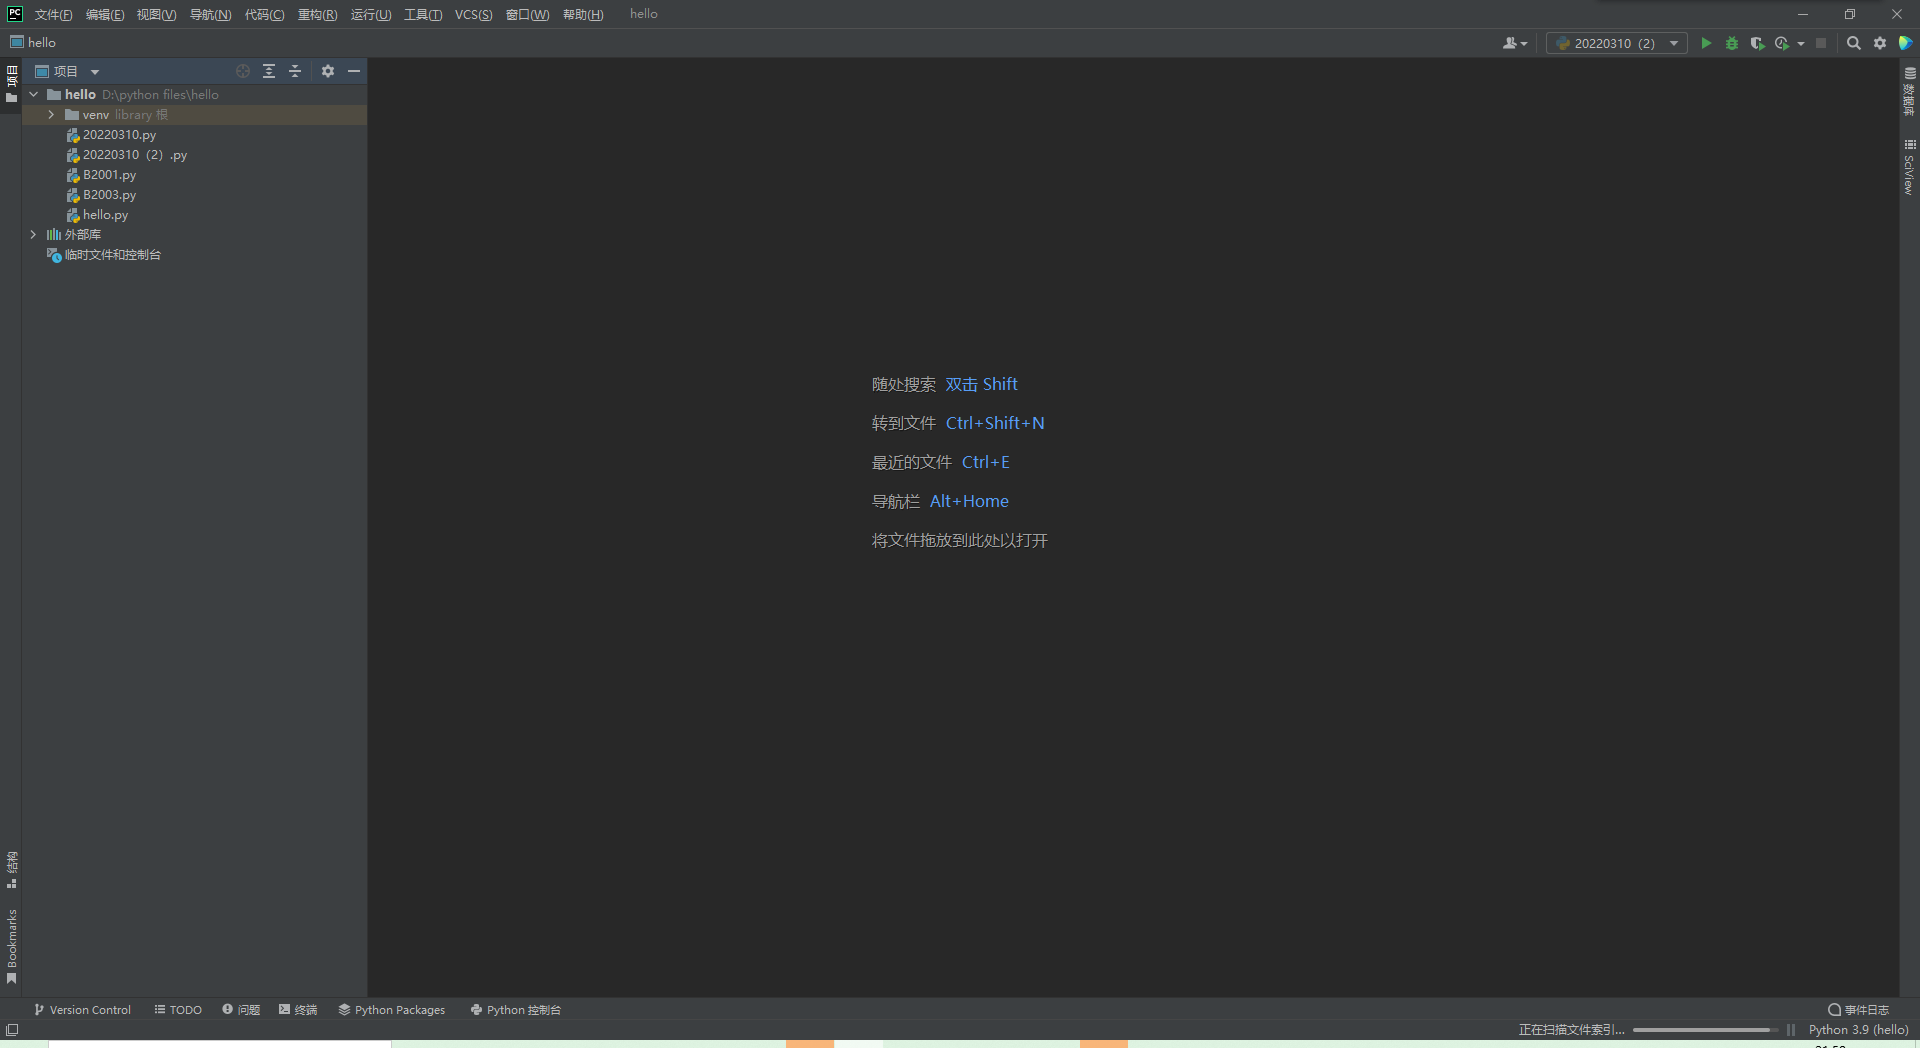This screenshot has height=1048, width=1920.
Task: Open the profiler run options arrow
Action: pyautogui.click(x=1801, y=43)
